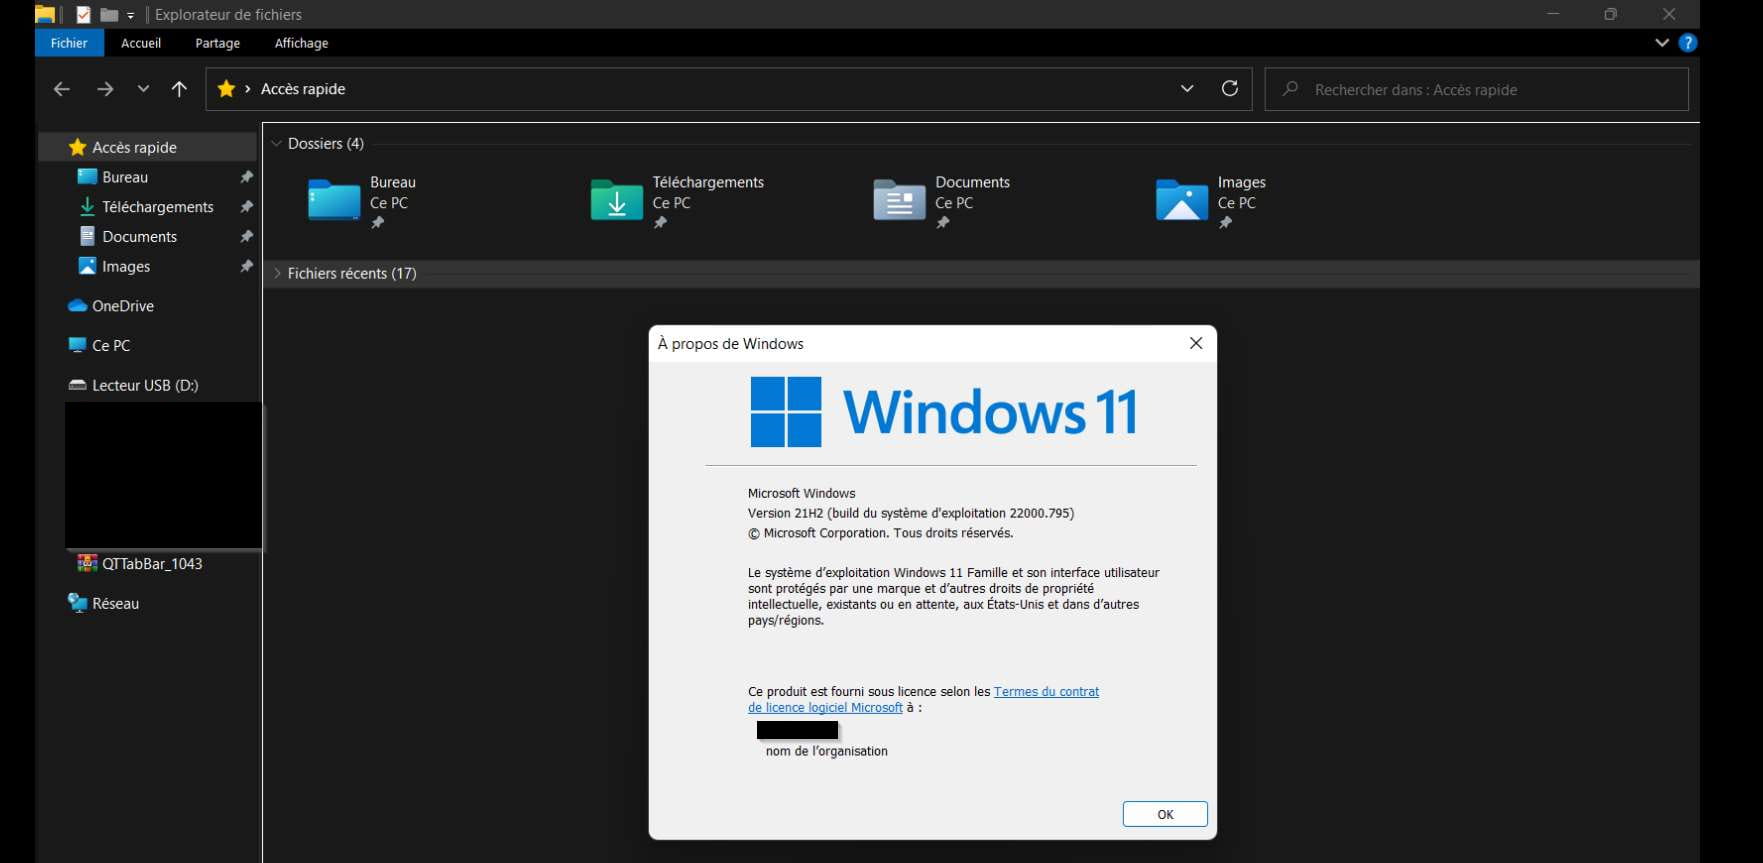The height and width of the screenshot is (863, 1763).
Task: Click pin icon next to sidebar Téléchargements
Action: tap(246, 207)
